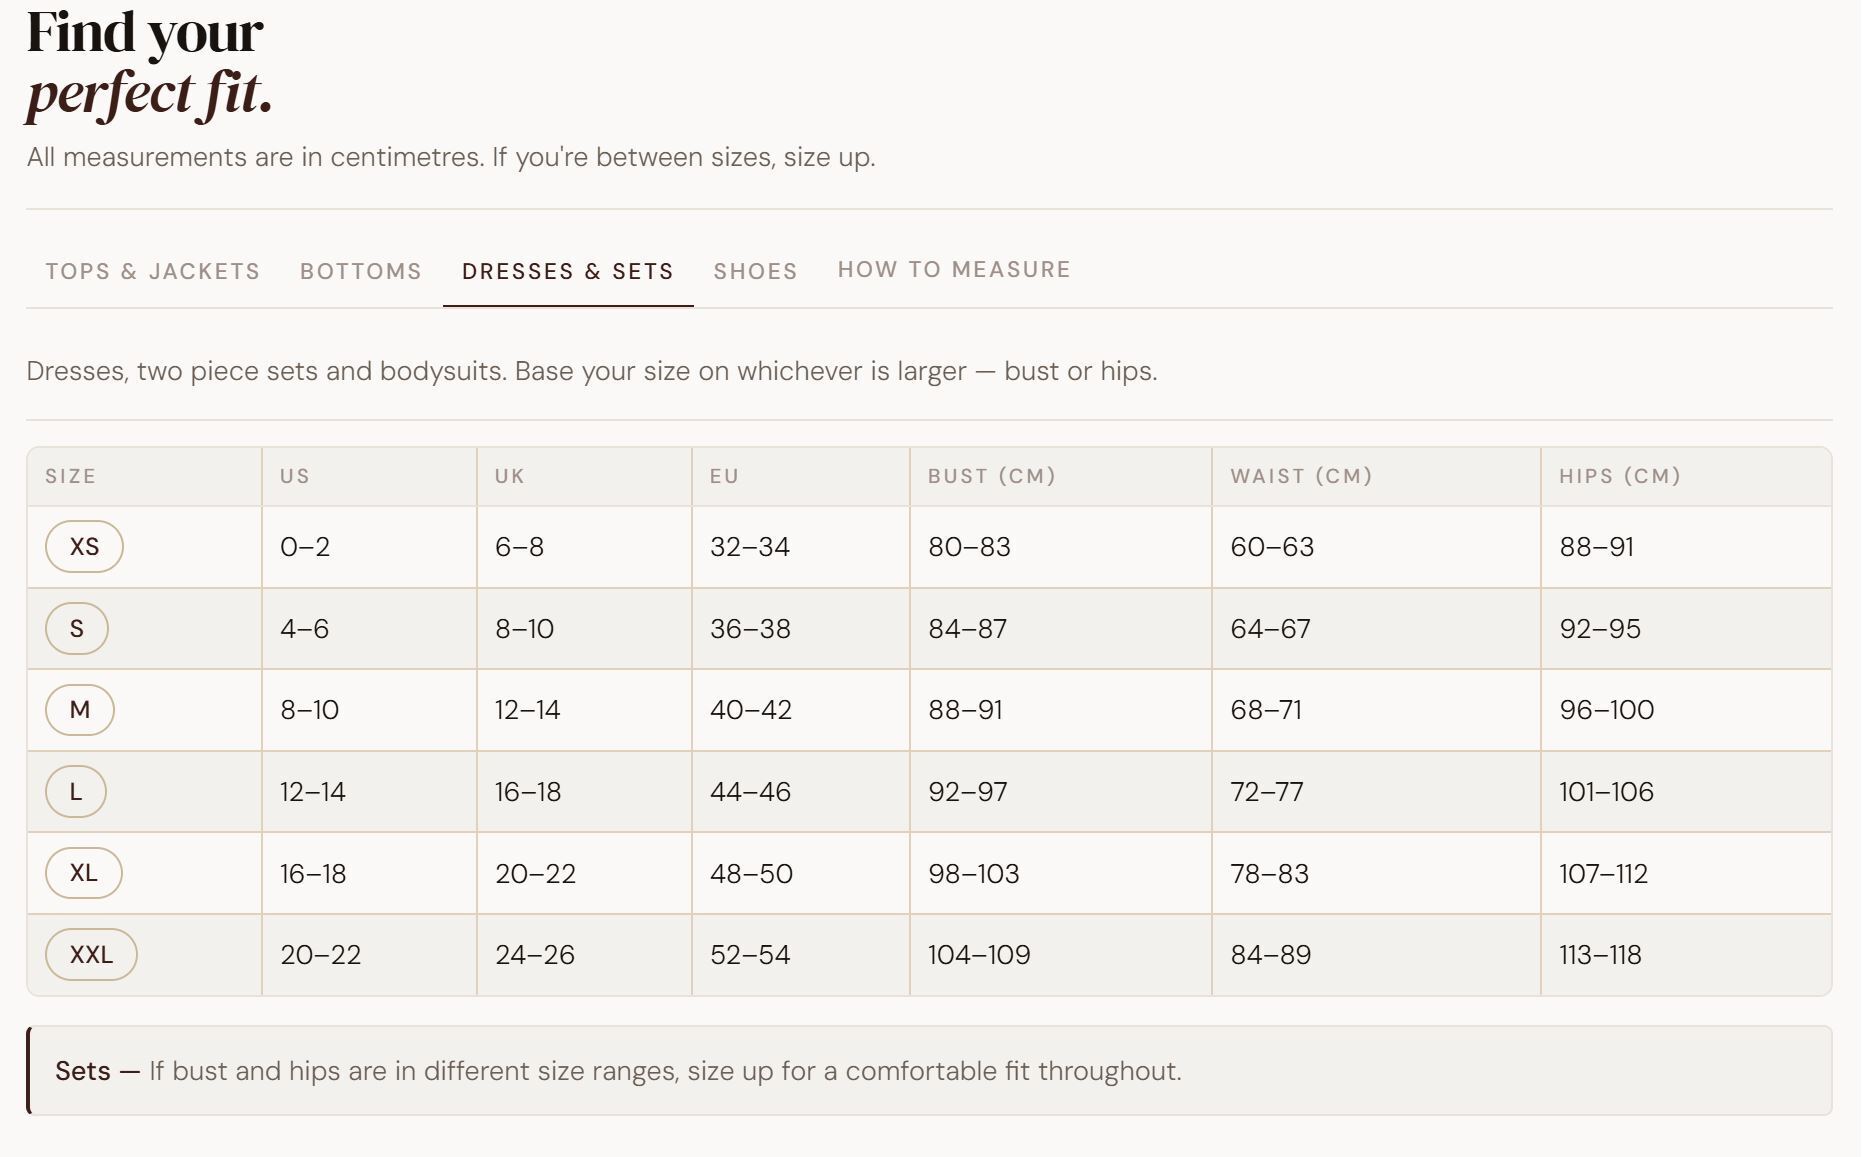Image resolution: width=1869 pixels, height=1157 pixels.
Task: Click the XXL size pill
Action: [x=91, y=954]
